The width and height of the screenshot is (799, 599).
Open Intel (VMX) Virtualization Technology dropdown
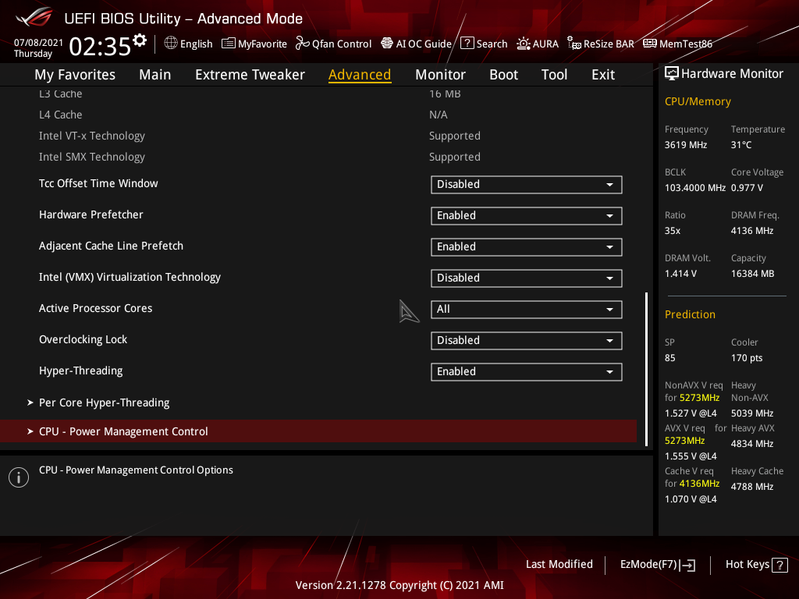click(x=526, y=278)
